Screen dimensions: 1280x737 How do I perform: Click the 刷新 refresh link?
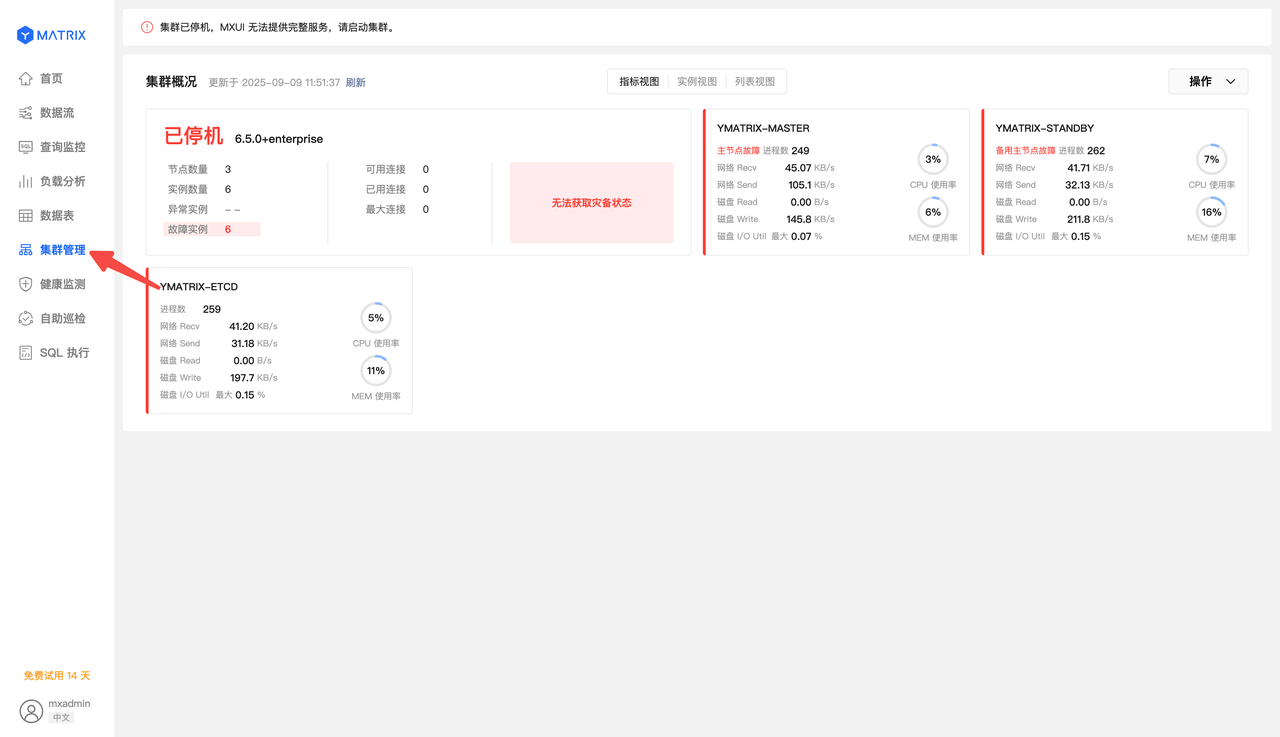click(x=356, y=83)
